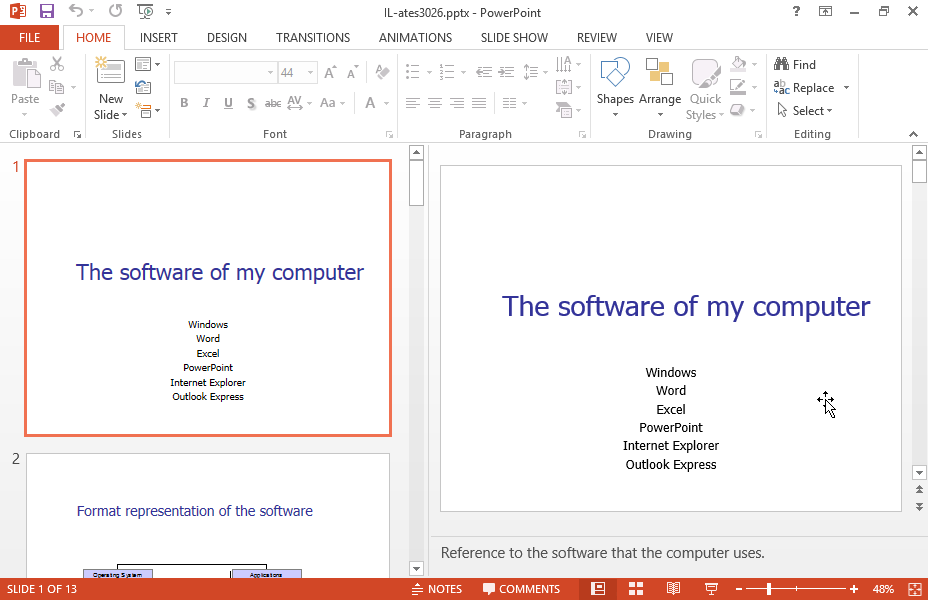The height and width of the screenshot is (600, 928).
Task: Toggle Bold formatting
Action: pyautogui.click(x=184, y=103)
